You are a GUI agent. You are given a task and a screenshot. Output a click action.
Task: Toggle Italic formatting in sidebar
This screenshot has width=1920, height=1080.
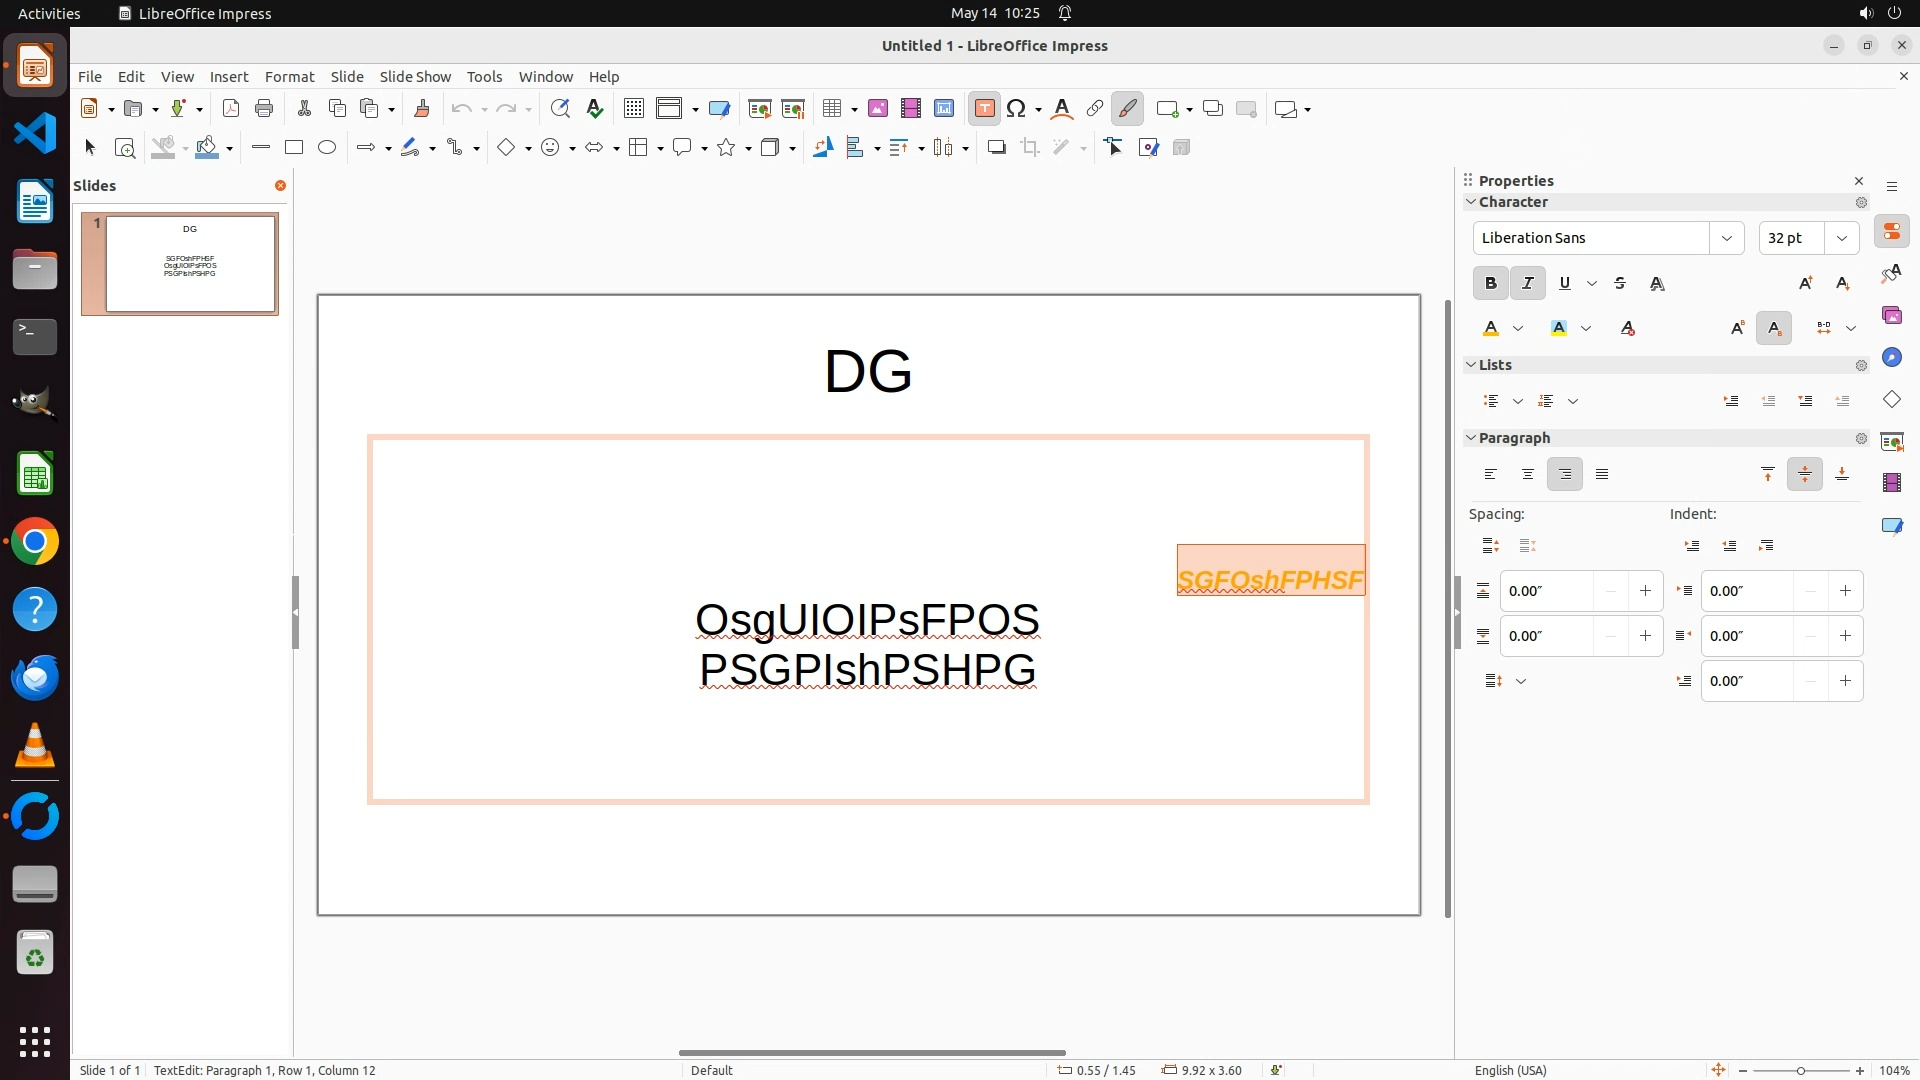pos(1527,284)
